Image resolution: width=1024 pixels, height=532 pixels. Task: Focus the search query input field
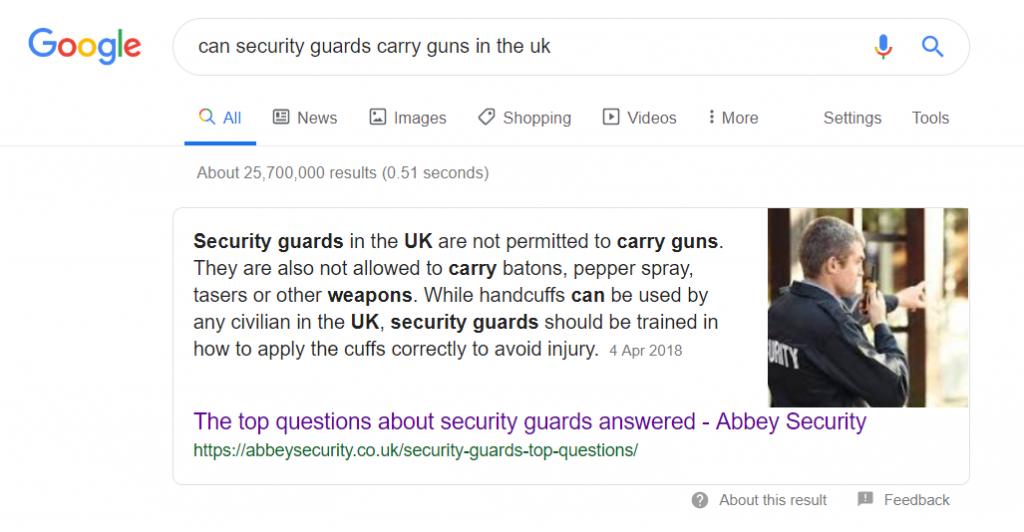pos(520,46)
